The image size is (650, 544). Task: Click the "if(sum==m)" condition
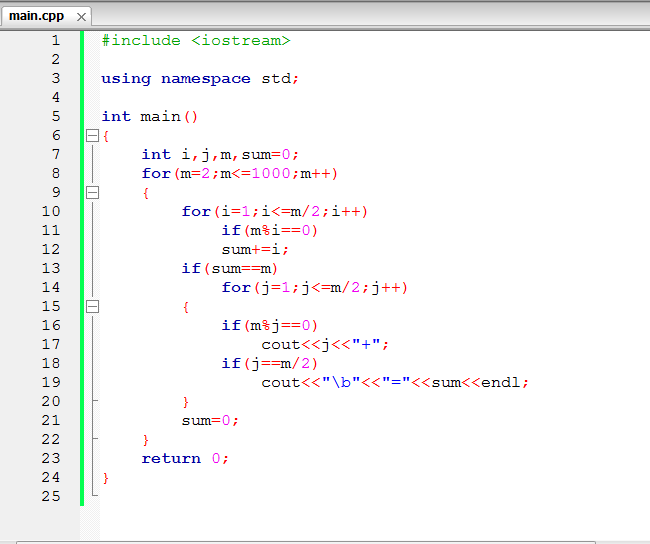(230, 269)
